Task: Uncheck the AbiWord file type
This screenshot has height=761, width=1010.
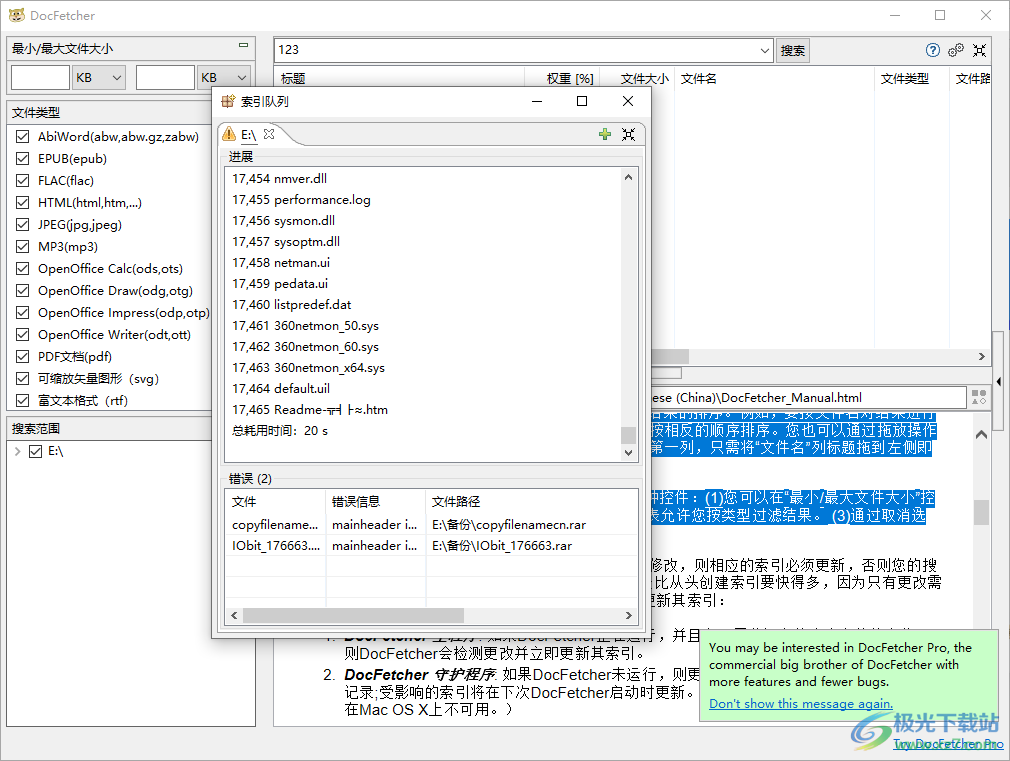Action: pos(23,137)
